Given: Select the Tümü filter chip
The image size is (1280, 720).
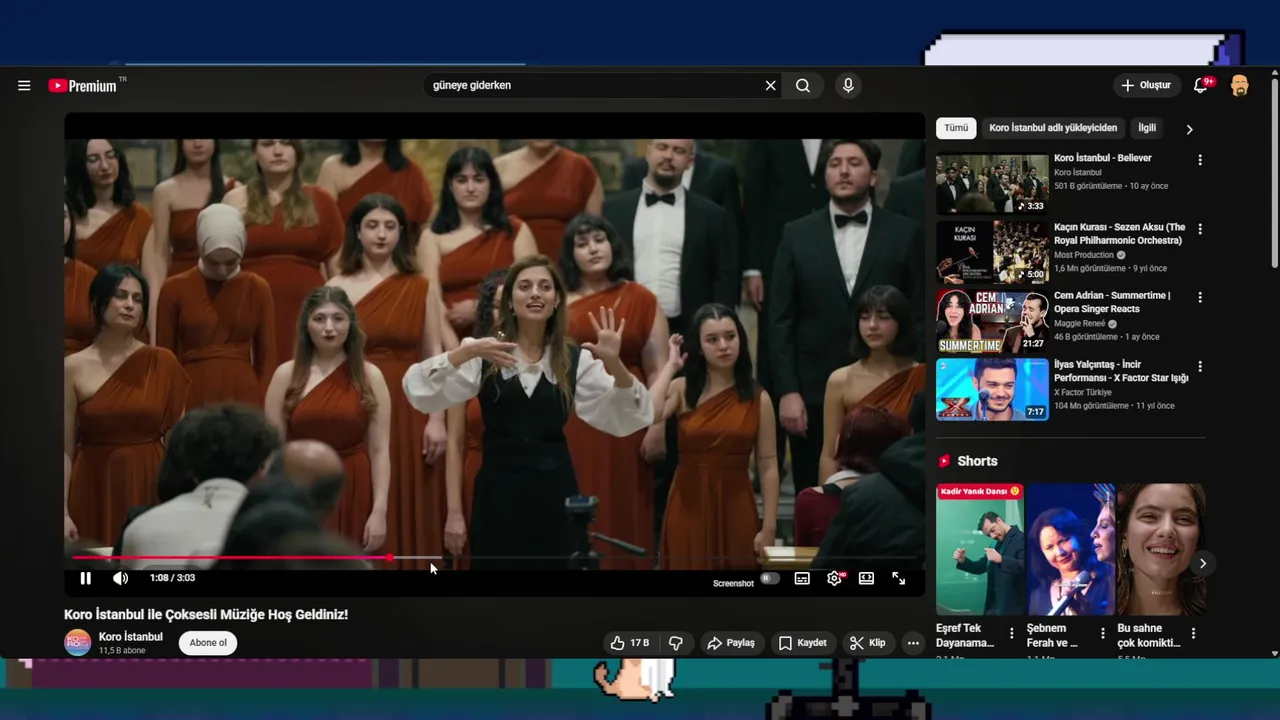Looking at the screenshot, I should coord(956,128).
